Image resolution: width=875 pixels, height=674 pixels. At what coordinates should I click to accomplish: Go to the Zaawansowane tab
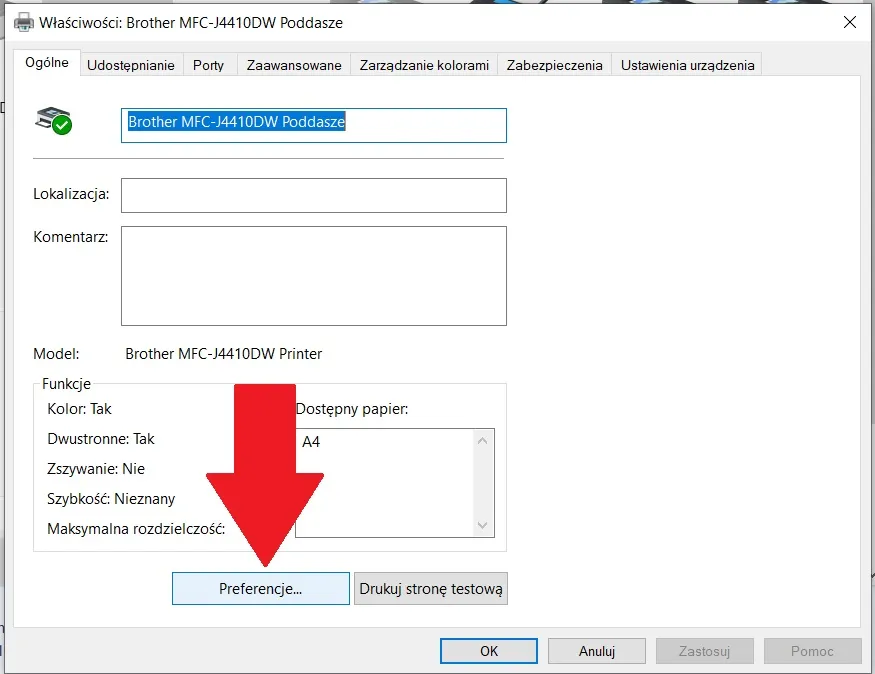click(296, 65)
